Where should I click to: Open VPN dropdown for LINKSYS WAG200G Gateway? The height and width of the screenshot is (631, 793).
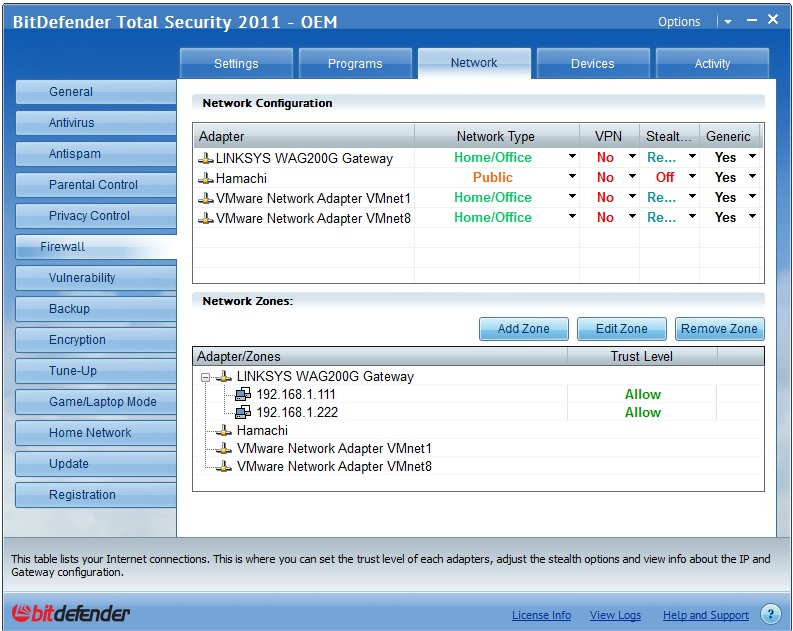(632, 156)
